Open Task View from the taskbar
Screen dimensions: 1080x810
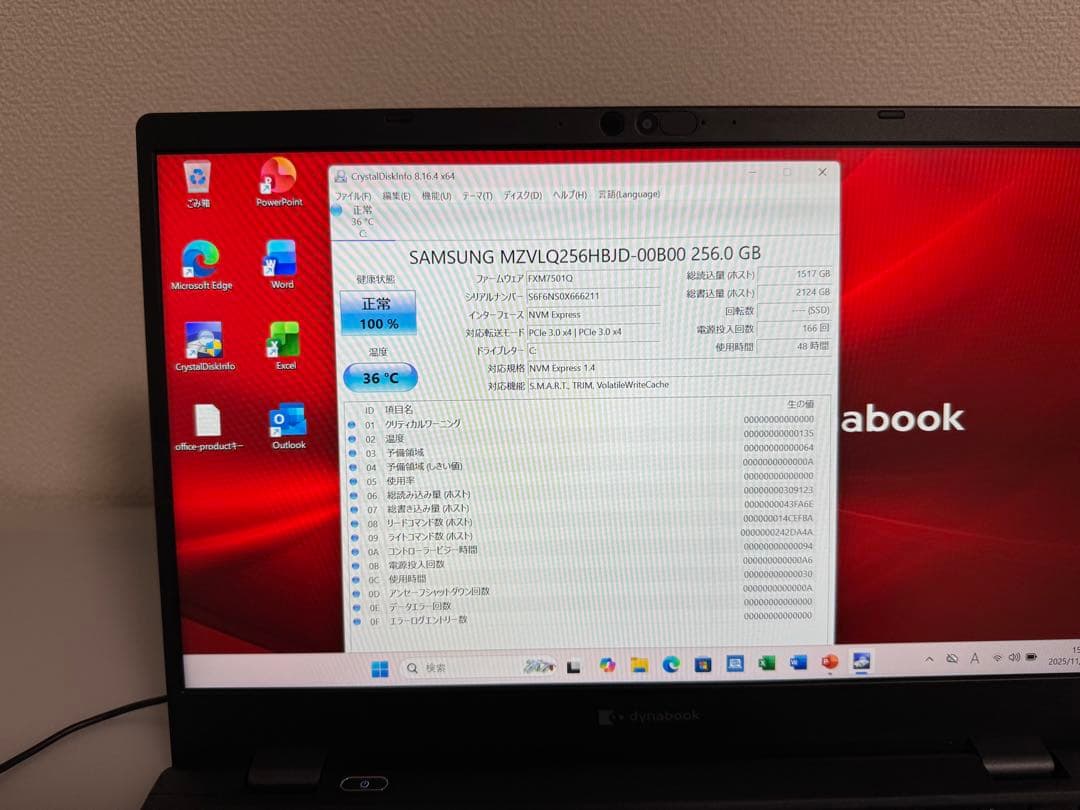click(x=574, y=667)
